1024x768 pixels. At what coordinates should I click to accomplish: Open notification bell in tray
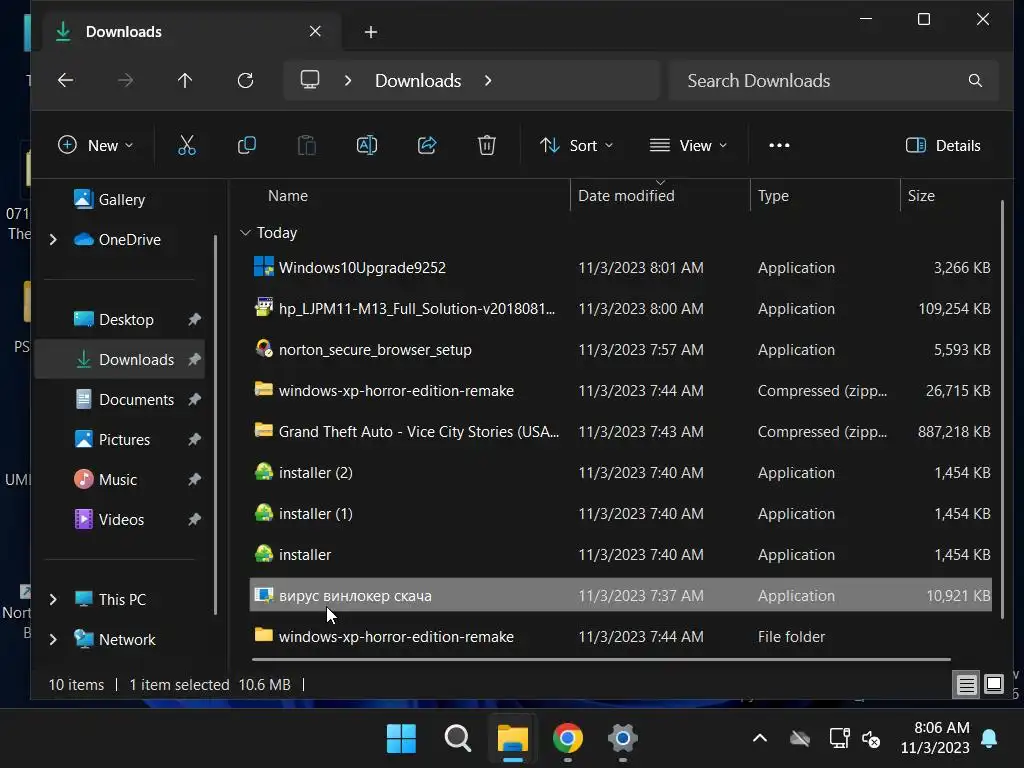pyautogui.click(x=989, y=739)
